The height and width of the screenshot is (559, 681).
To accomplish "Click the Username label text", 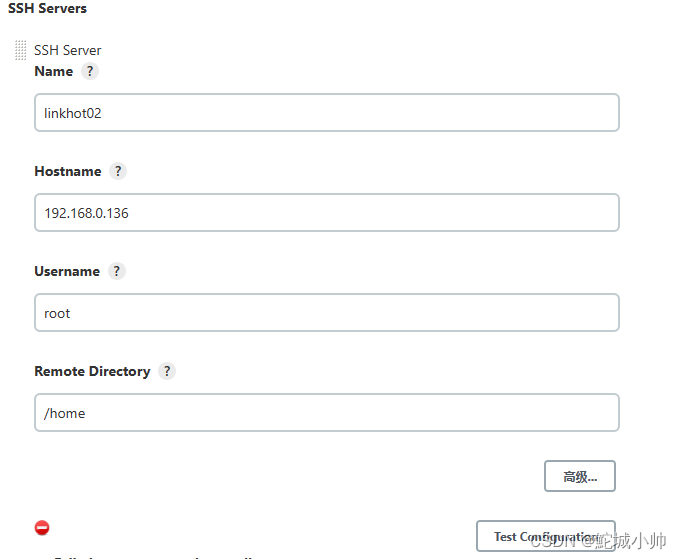I will pyautogui.click(x=67, y=271).
